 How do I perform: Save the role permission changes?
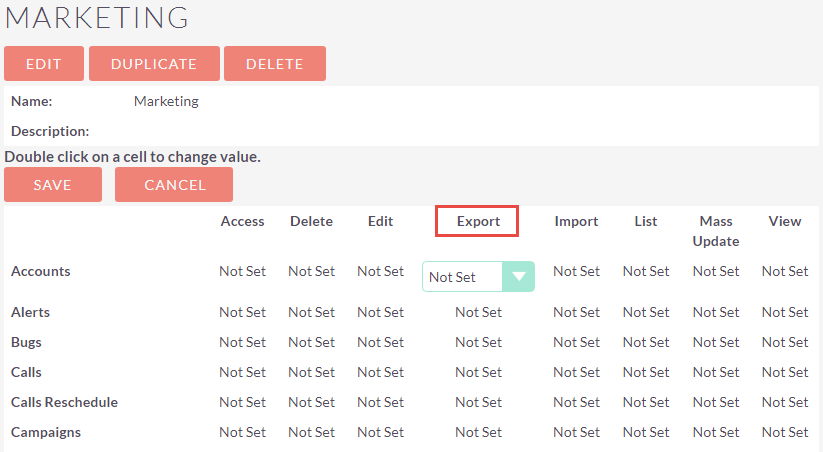[53, 184]
